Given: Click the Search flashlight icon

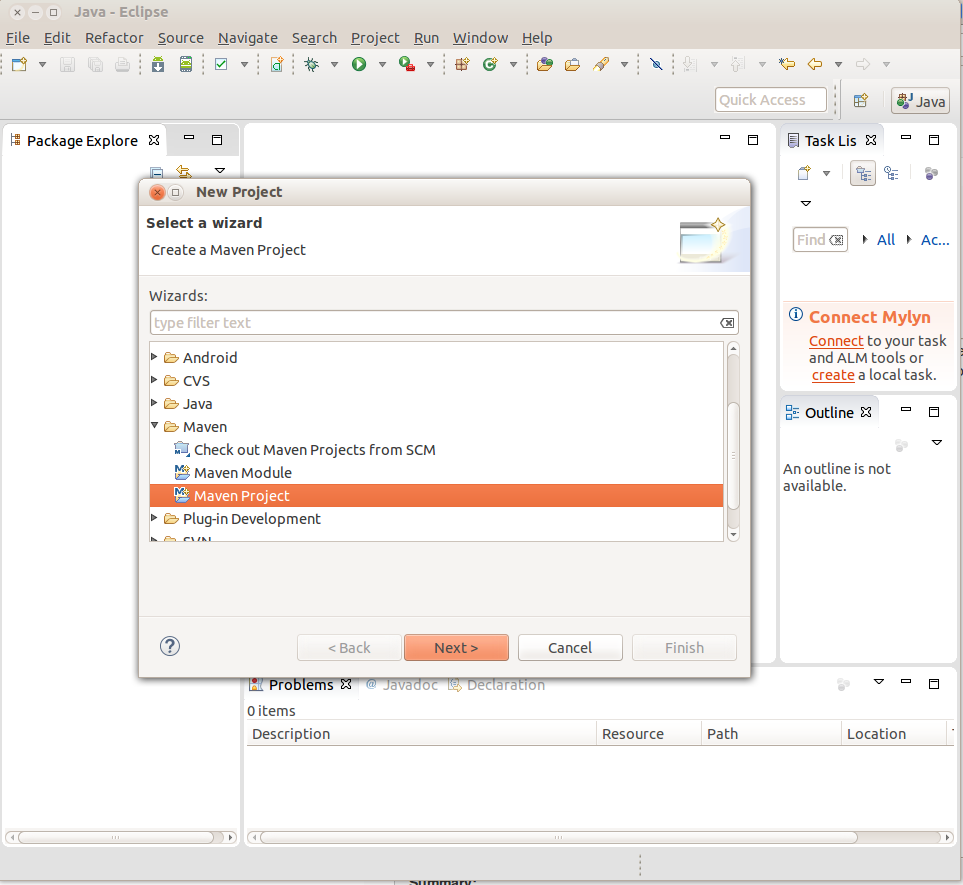Looking at the screenshot, I should 601,64.
